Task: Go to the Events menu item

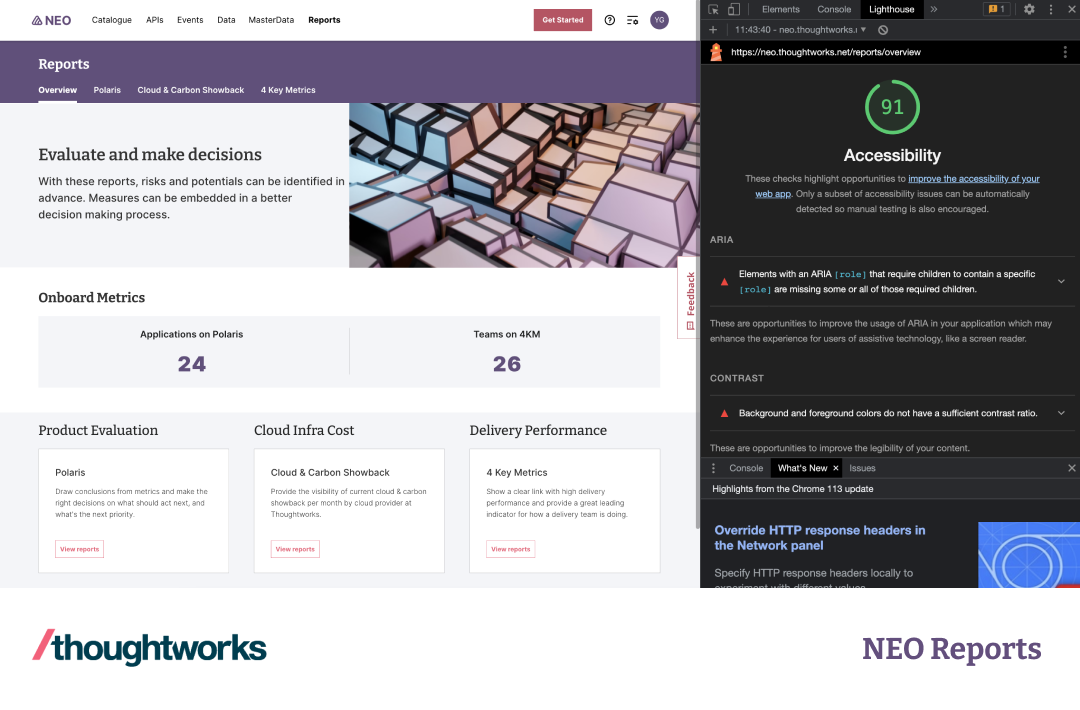Action: (x=190, y=20)
